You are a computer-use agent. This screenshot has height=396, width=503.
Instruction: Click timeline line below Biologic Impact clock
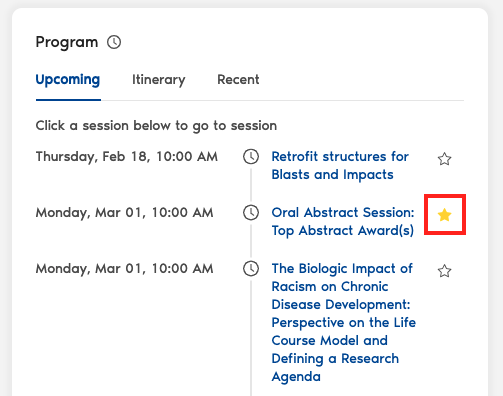[x=251, y=338]
